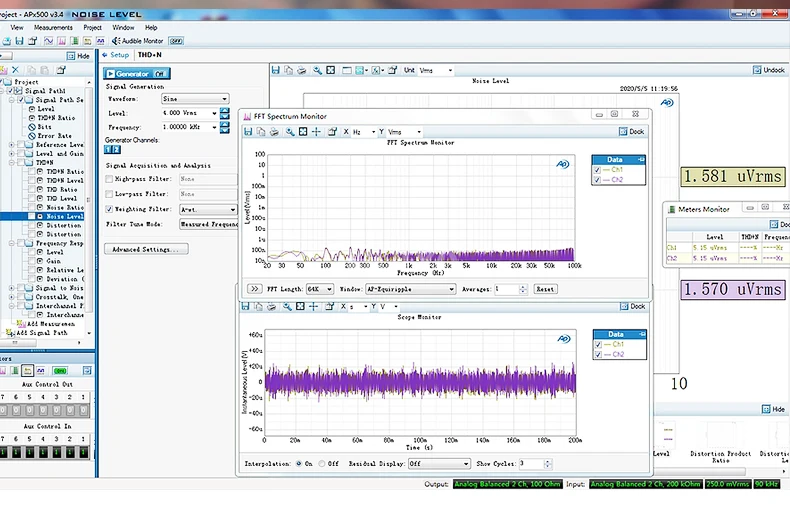Open the Window menu

click(x=123, y=28)
